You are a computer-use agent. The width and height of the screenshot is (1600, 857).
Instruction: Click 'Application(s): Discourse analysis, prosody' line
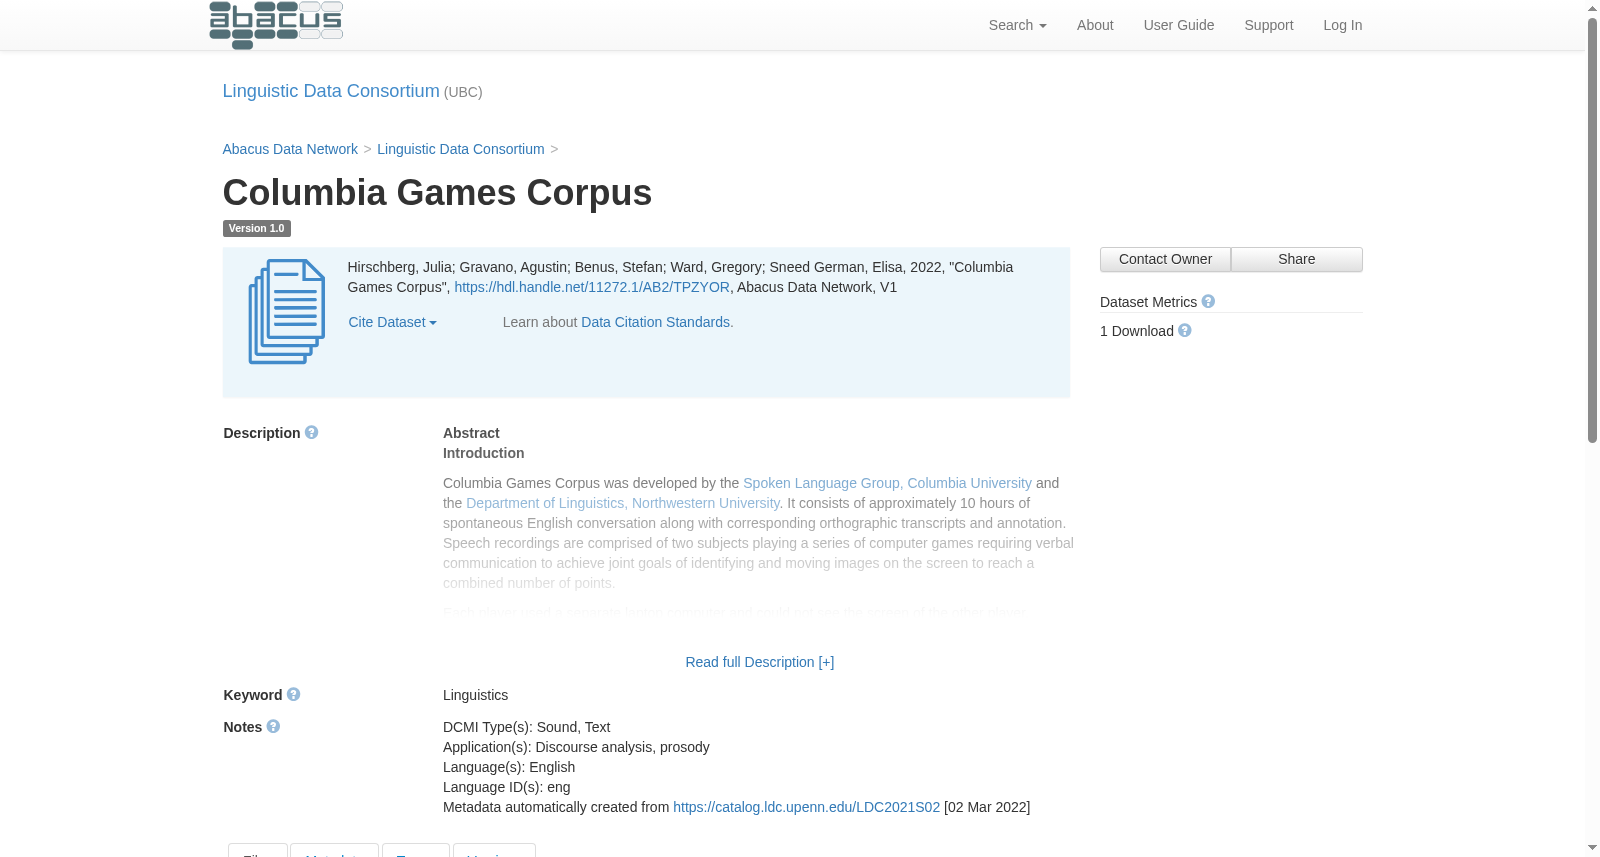(576, 747)
